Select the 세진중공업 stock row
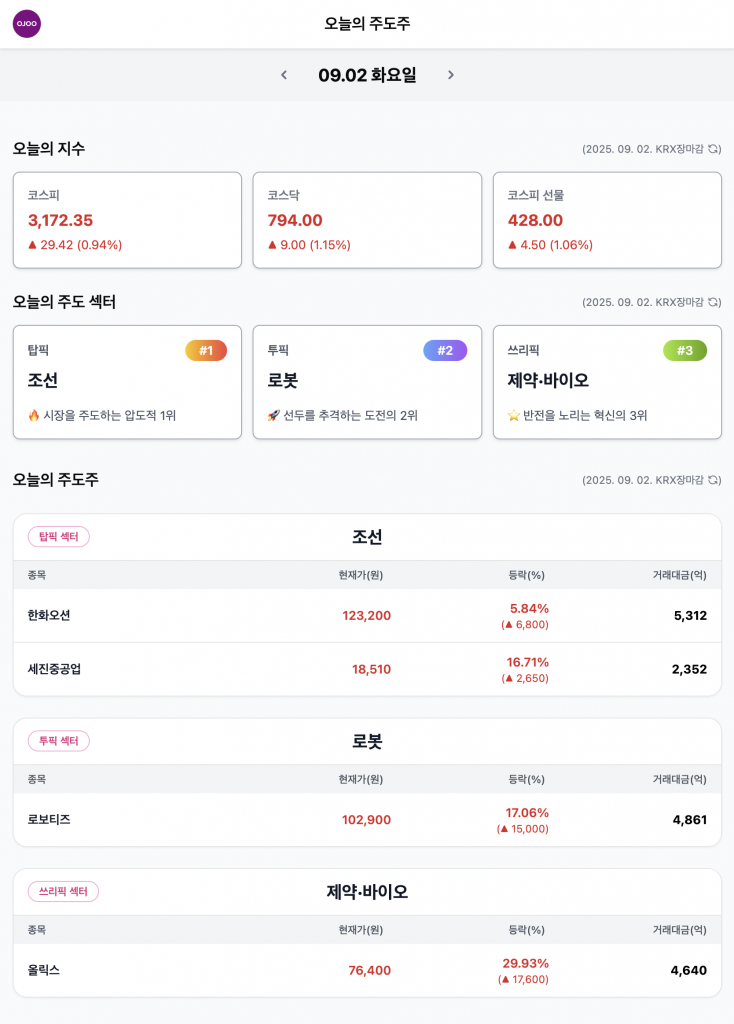Viewport: 734px width, 1024px height. (367, 669)
